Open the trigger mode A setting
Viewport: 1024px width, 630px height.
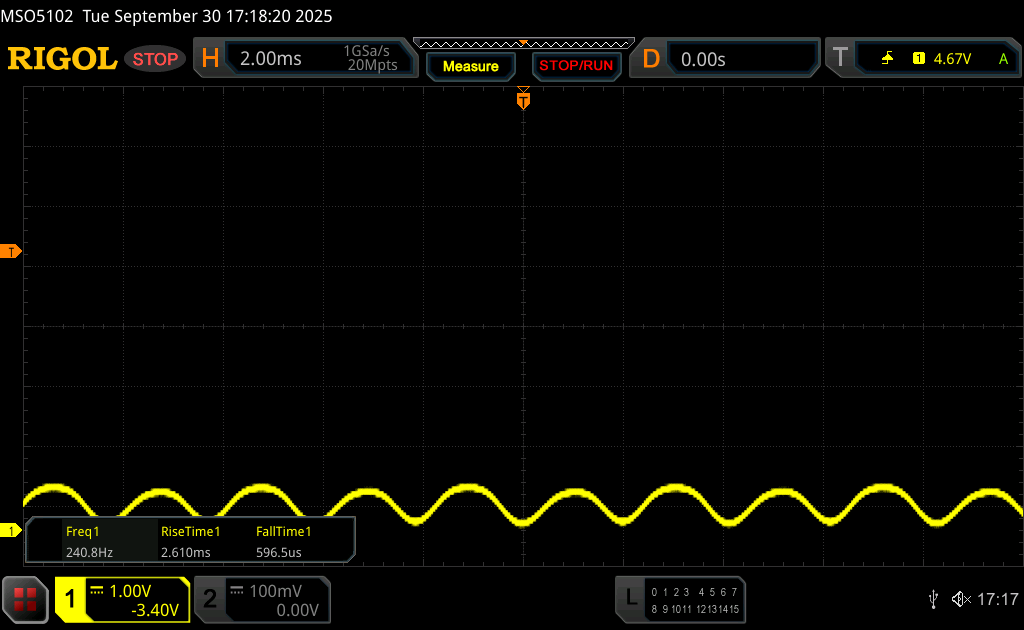1003,59
